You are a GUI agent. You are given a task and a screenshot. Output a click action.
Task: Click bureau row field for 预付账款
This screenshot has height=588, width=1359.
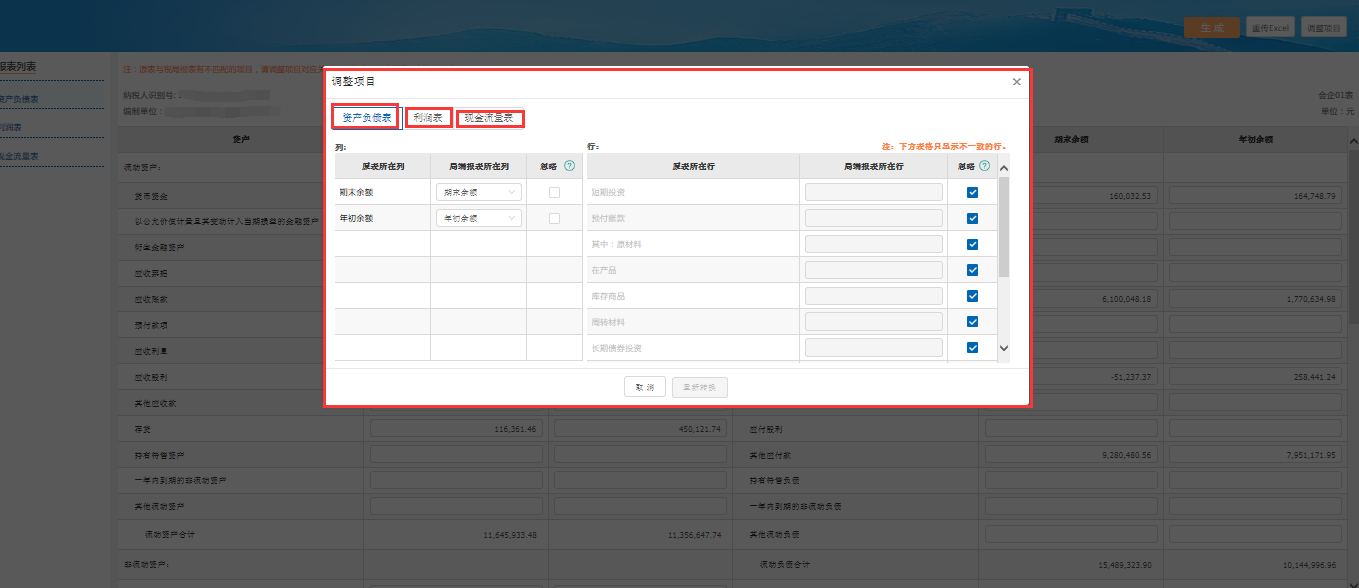click(x=874, y=218)
